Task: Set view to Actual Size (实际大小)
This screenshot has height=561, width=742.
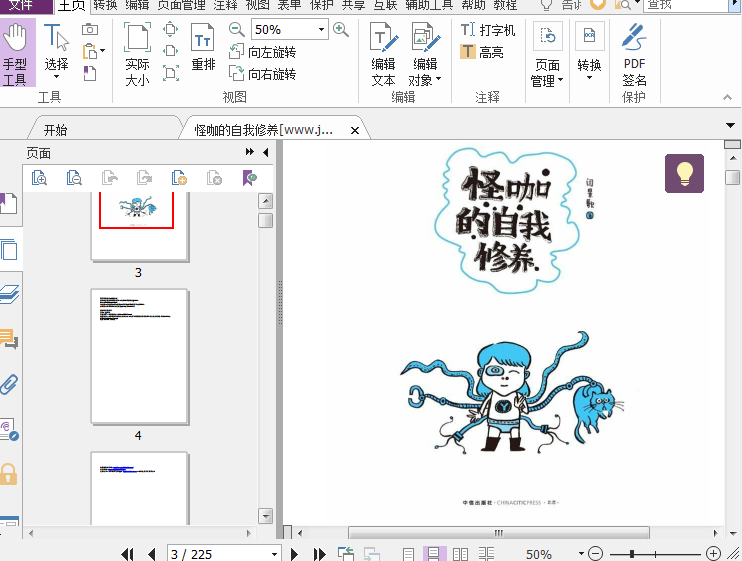Action: [137, 54]
